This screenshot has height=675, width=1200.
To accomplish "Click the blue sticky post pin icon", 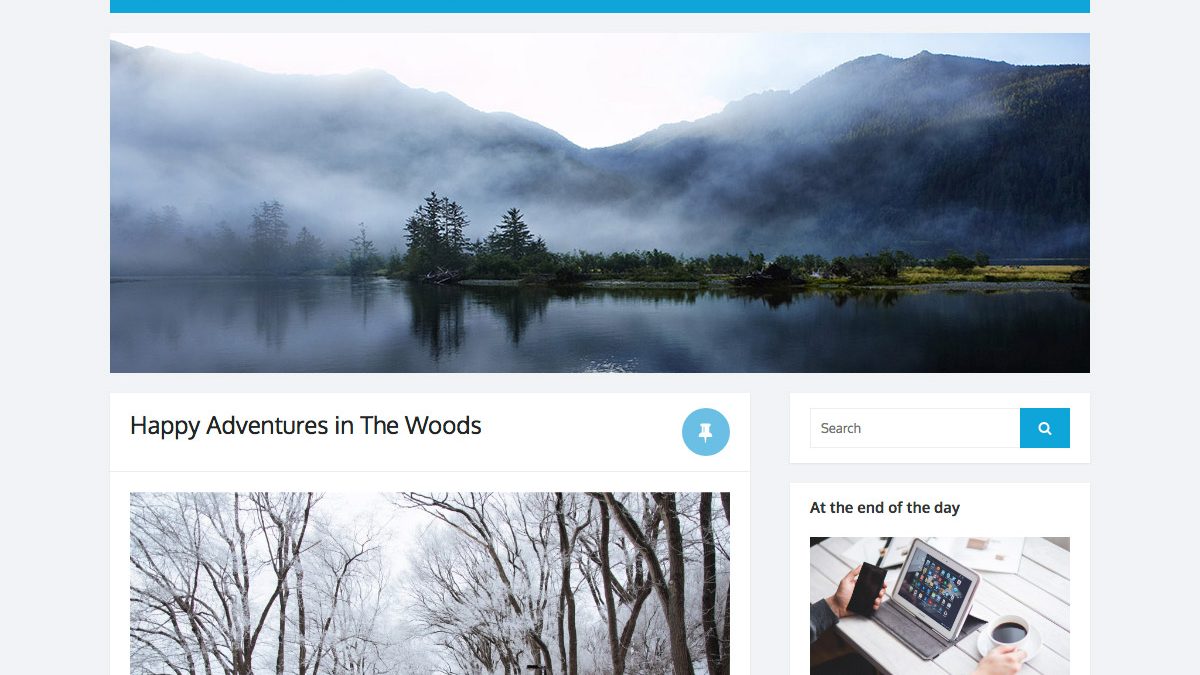I will click(x=706, y=432).
